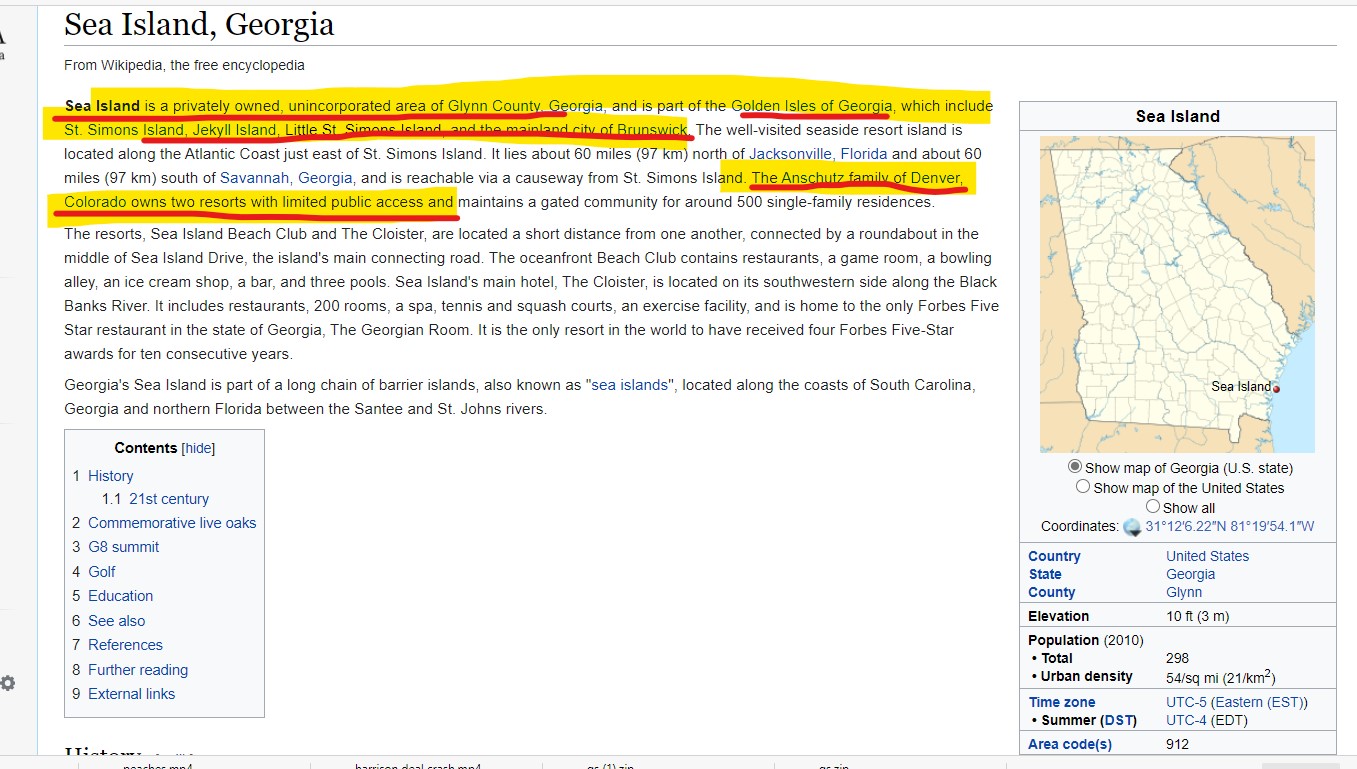Screen dimensions: 1357x769
Task: Go to History section in contents
Action: click(x=110, y=476)
